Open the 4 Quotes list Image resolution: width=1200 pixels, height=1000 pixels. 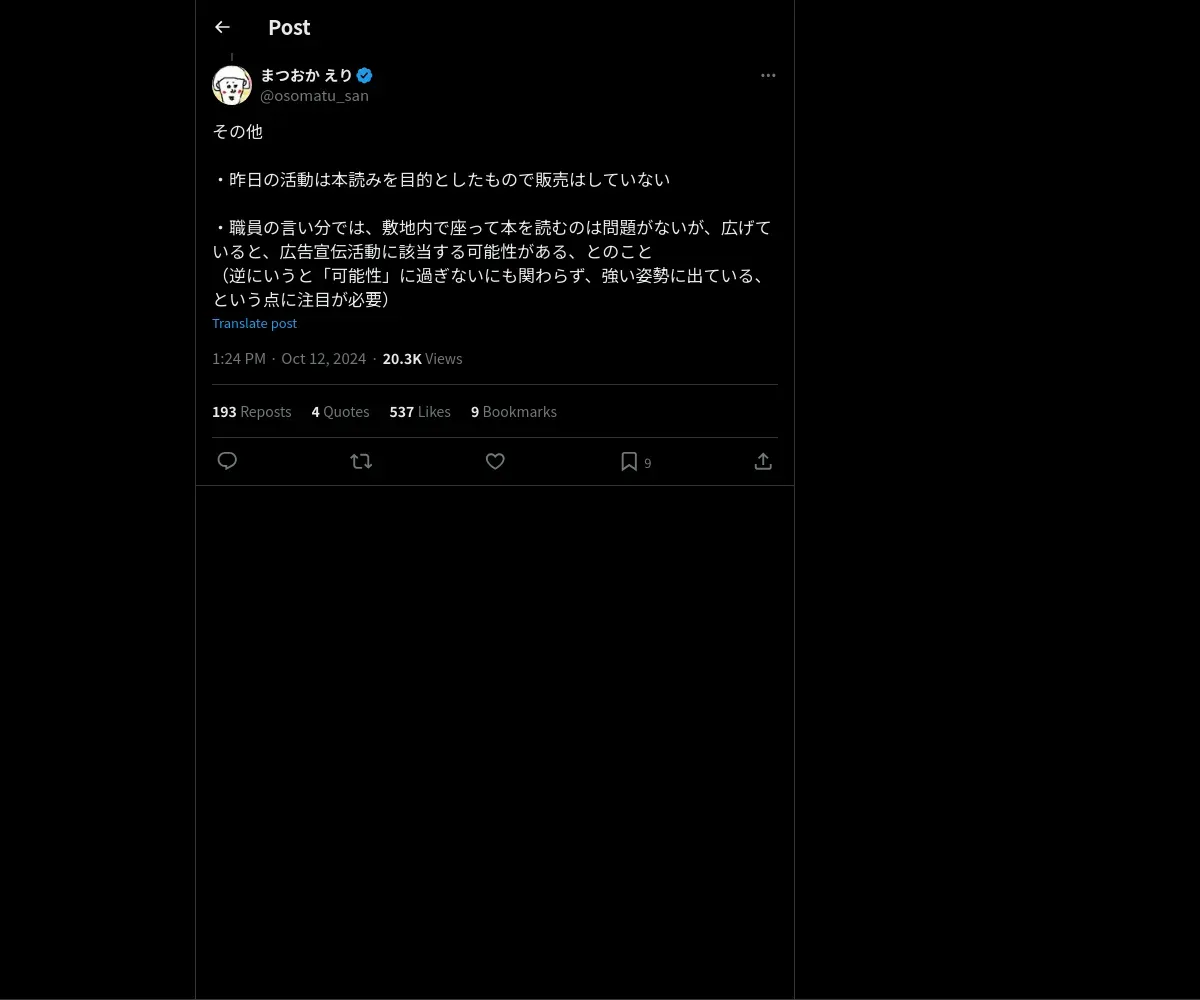[x=340, y=412]
